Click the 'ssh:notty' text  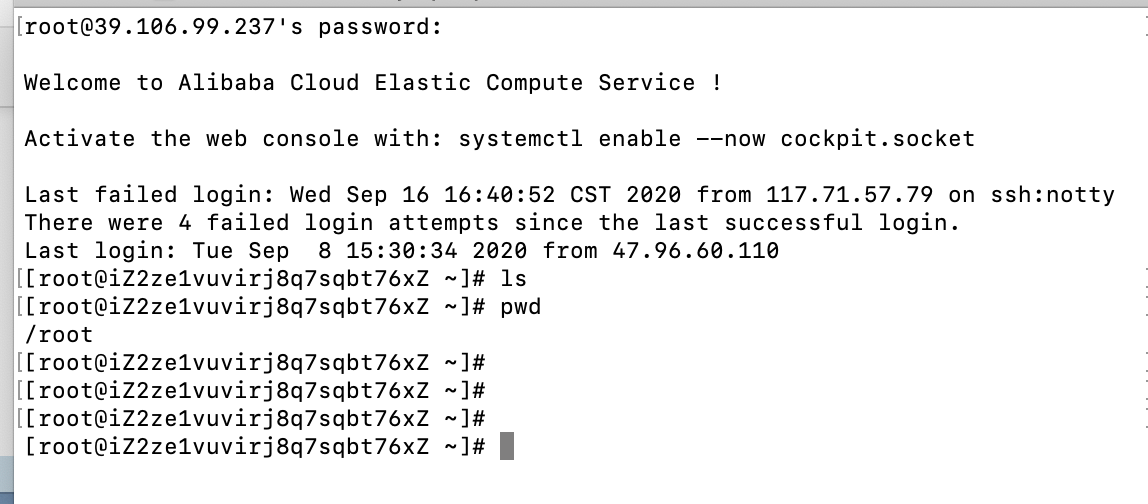click(x=1052, y=195)
